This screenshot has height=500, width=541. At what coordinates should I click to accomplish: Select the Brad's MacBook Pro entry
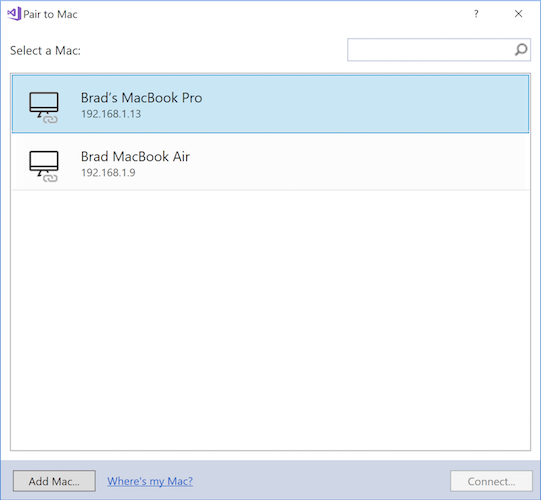(270, 104)
